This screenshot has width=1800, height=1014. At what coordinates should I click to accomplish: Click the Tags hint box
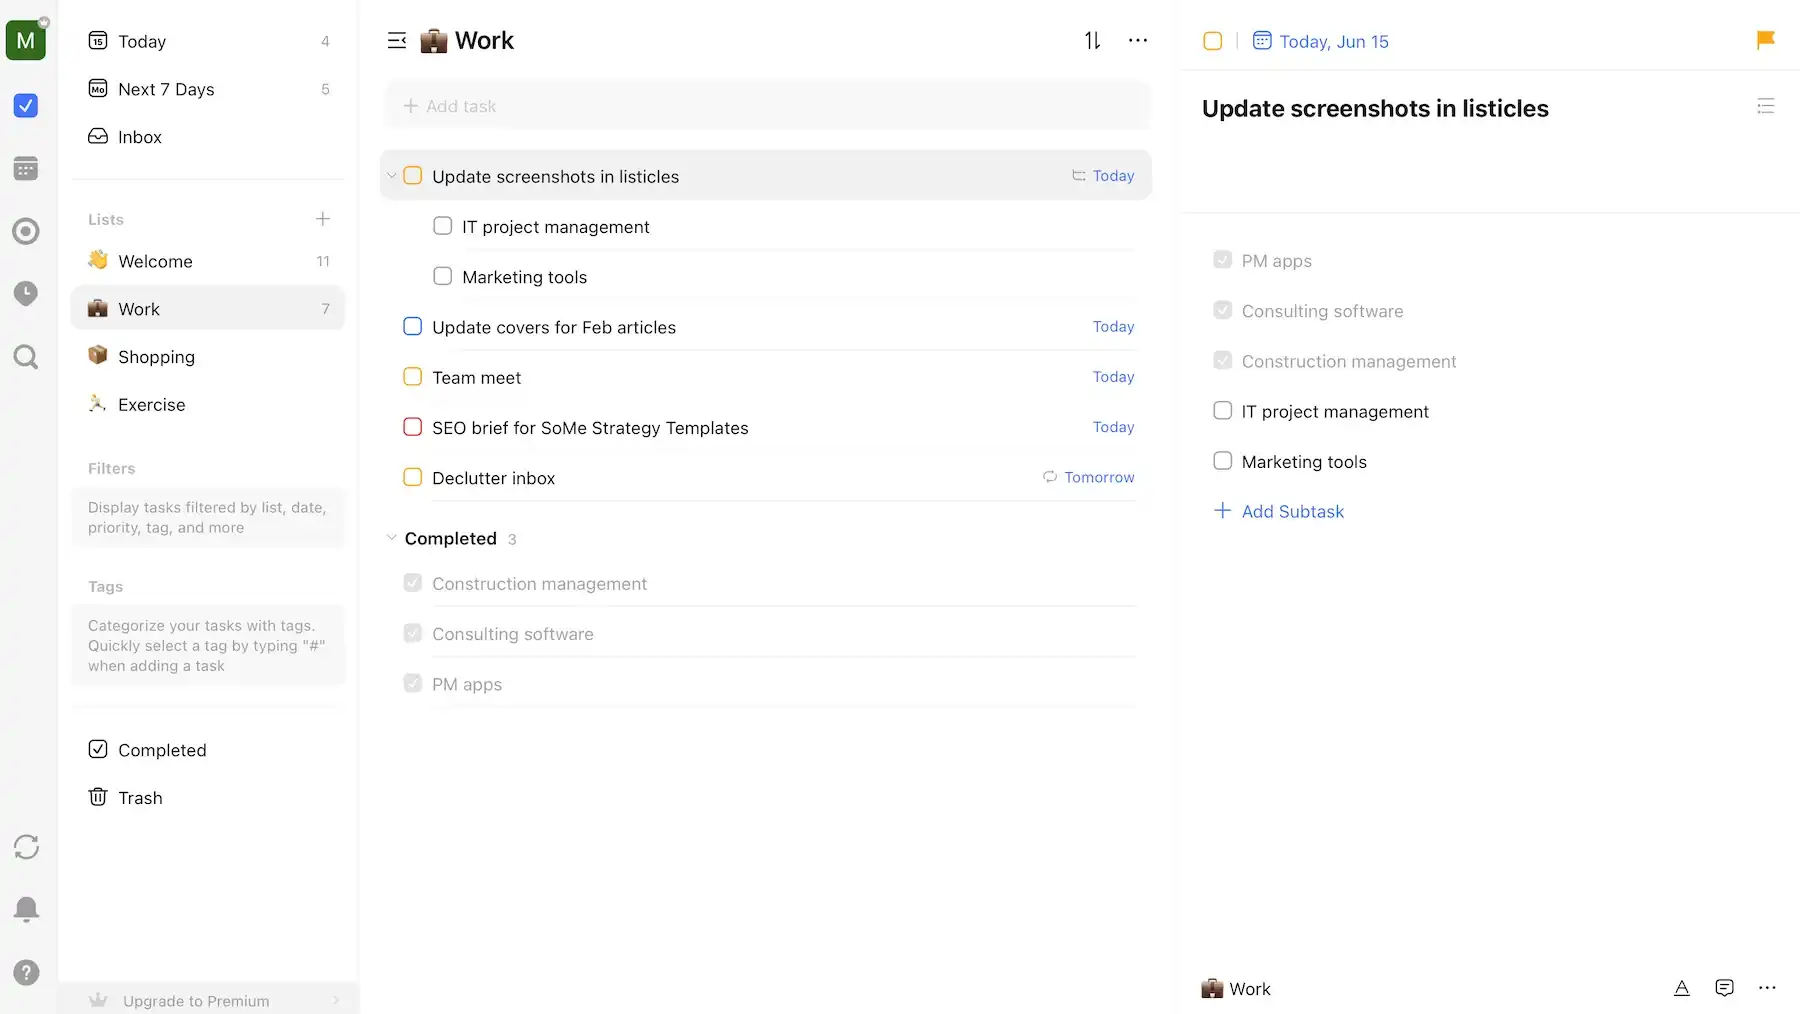point(208,645)
